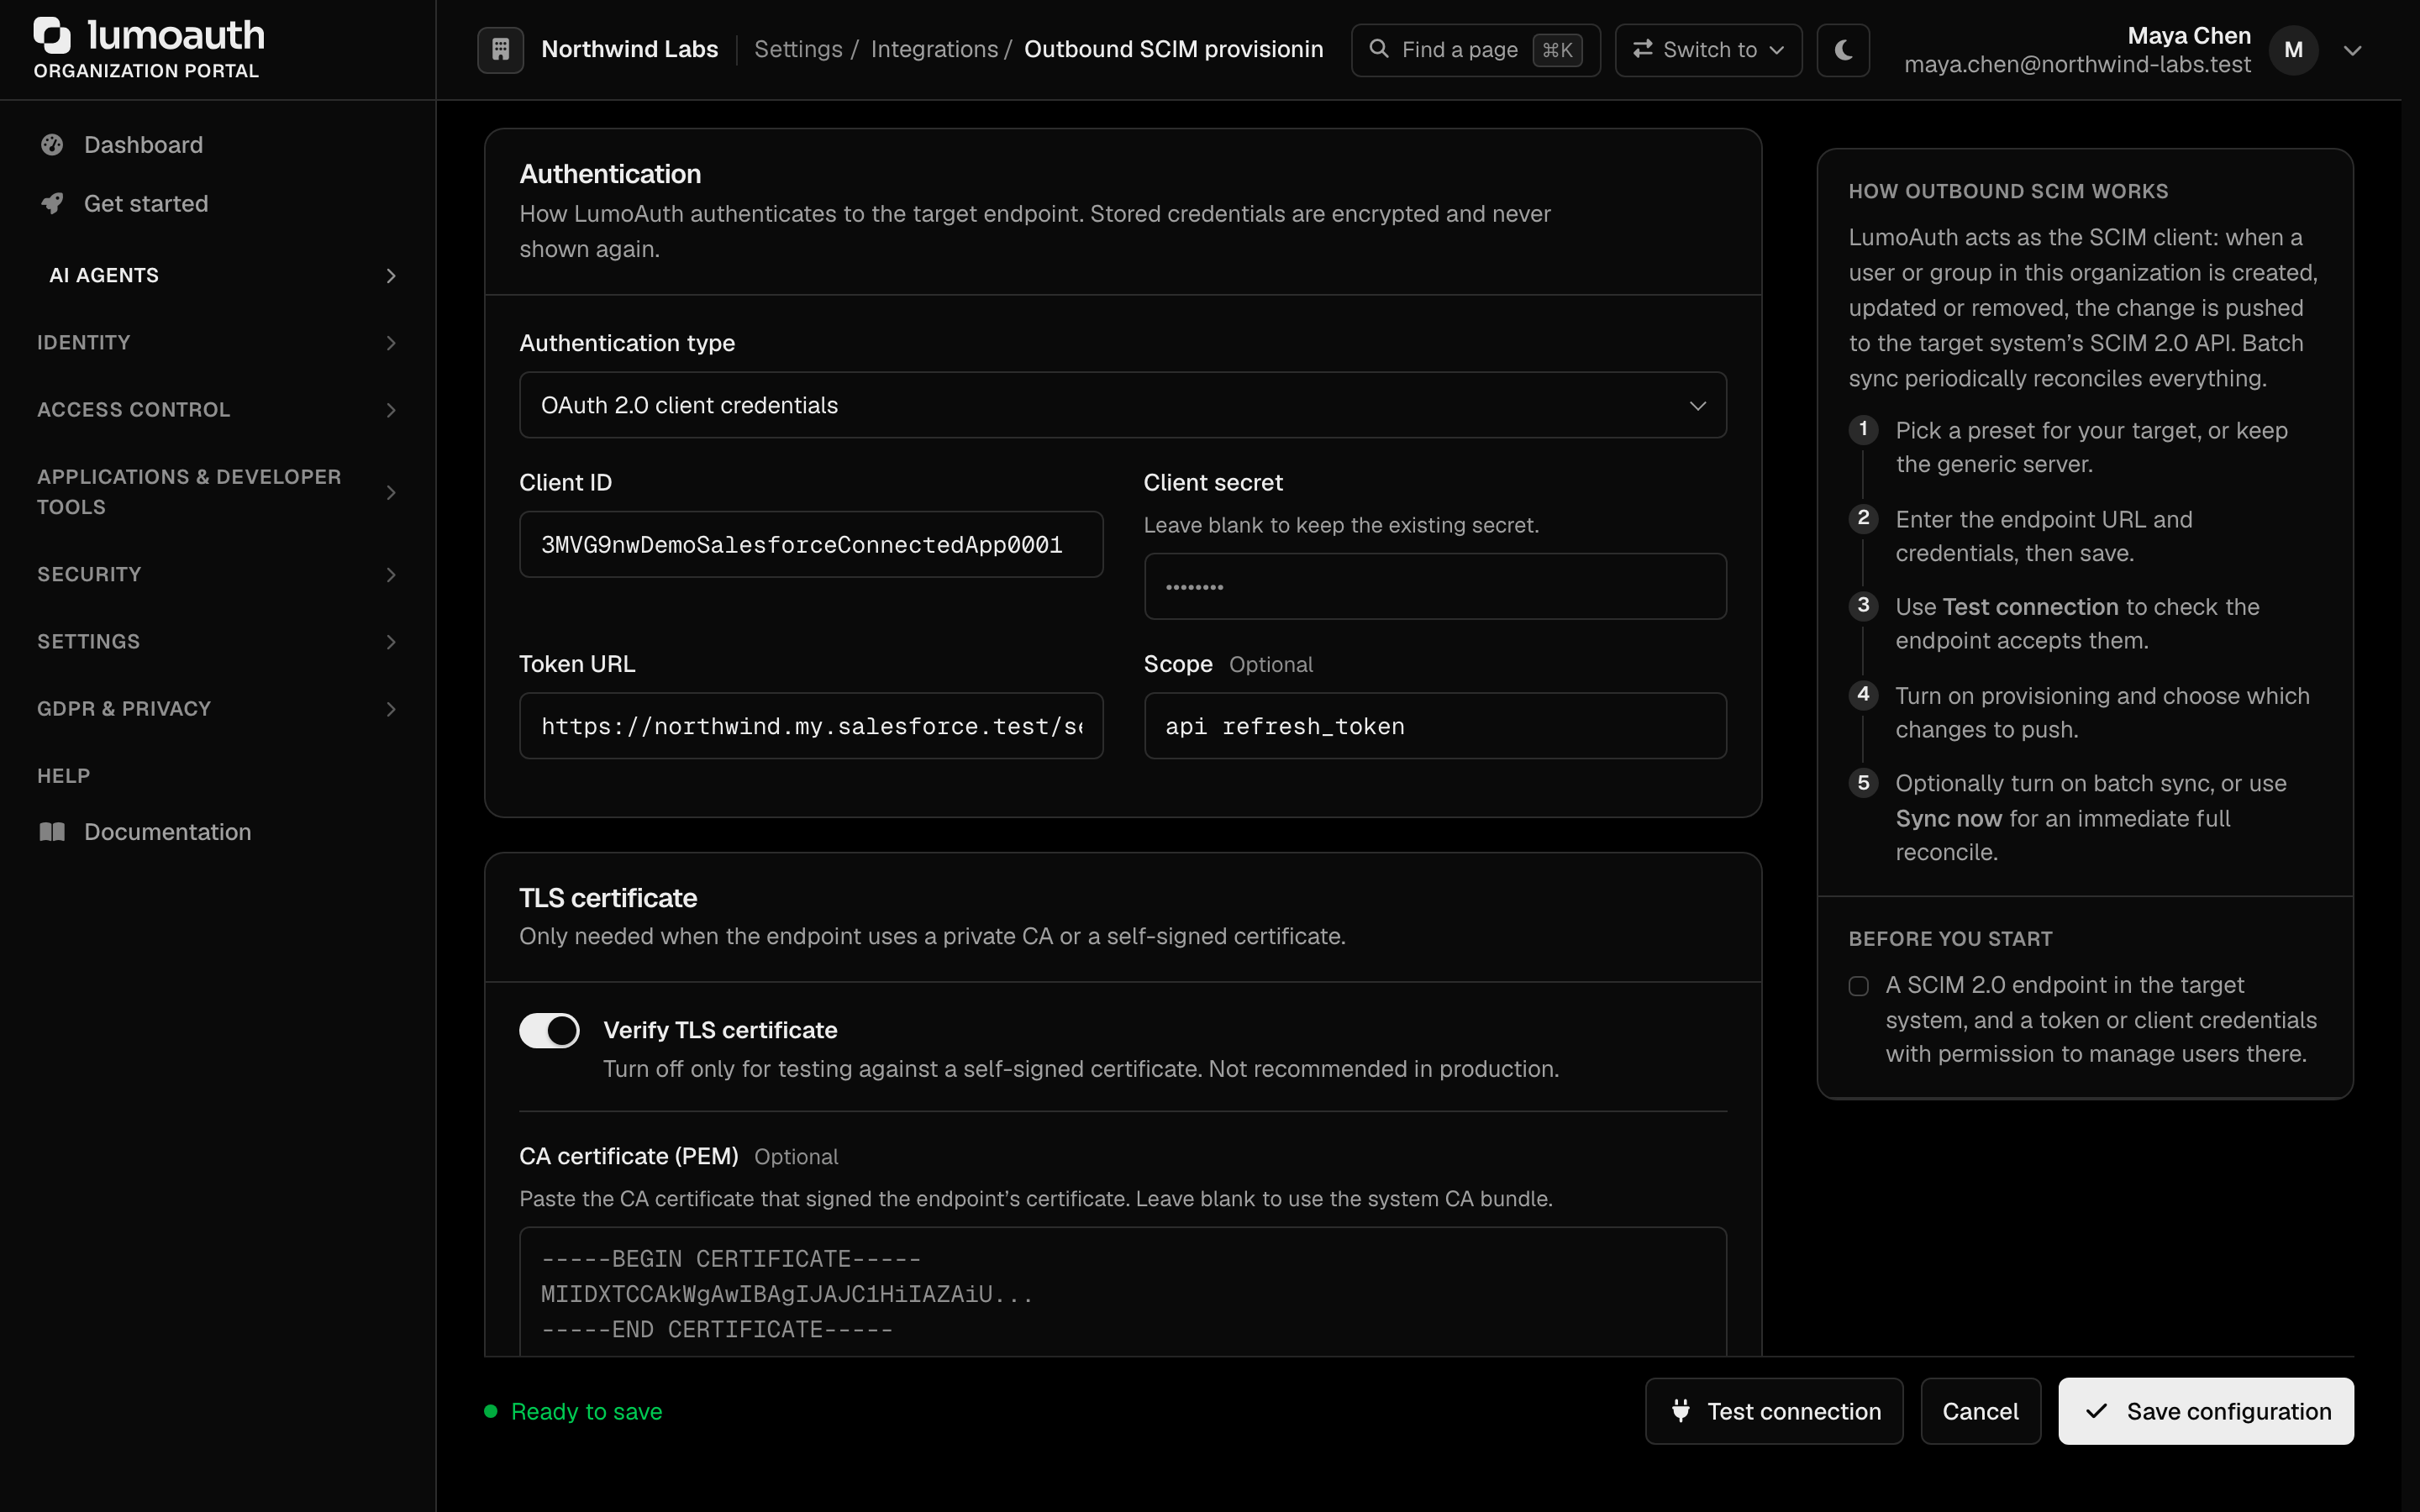Viewport: 2420px width, 1512px height.
Task: Click the M user avatar
Action: (2293, 49)
